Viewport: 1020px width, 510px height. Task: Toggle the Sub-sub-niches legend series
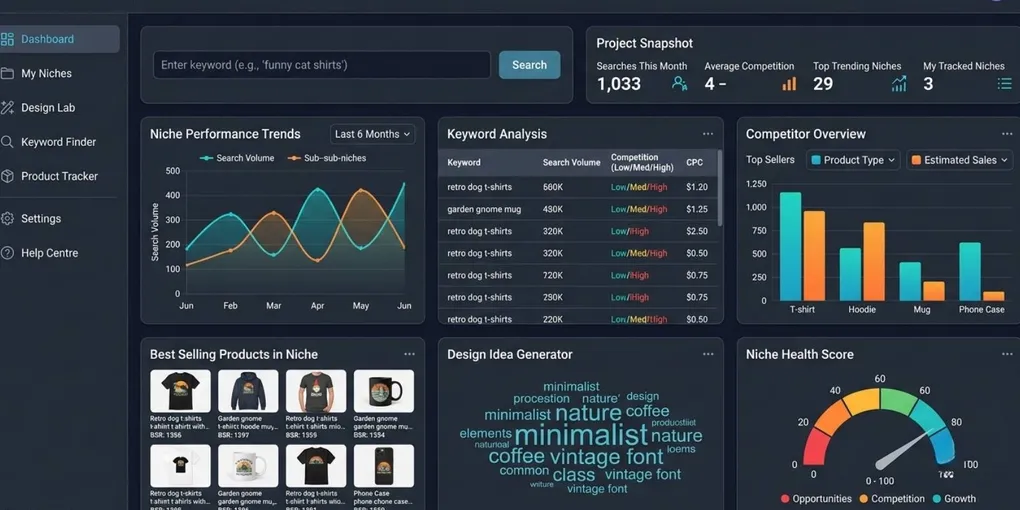coord(327,158)
